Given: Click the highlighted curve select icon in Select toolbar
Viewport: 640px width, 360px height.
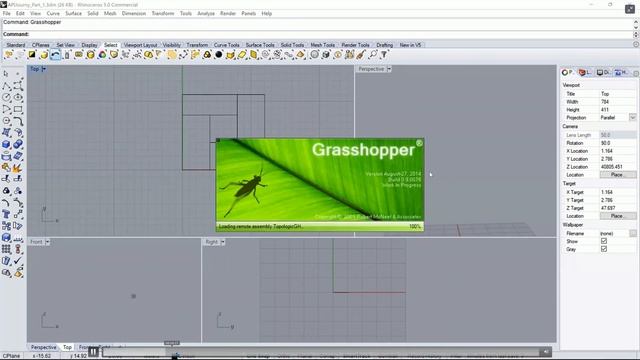Looking at the screenshot, I should tap(56, 55).
